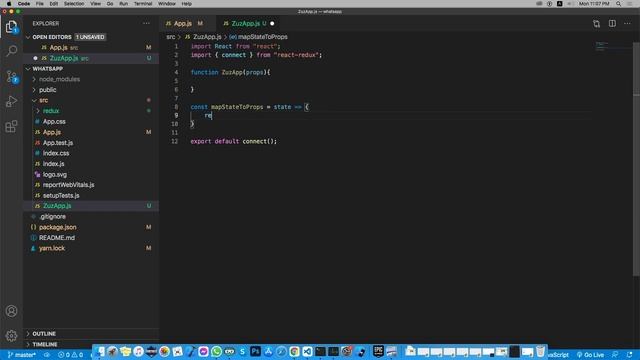The image size is (640, 360).
Task: Open the Run and Debug view
Action: click(11, 101)
